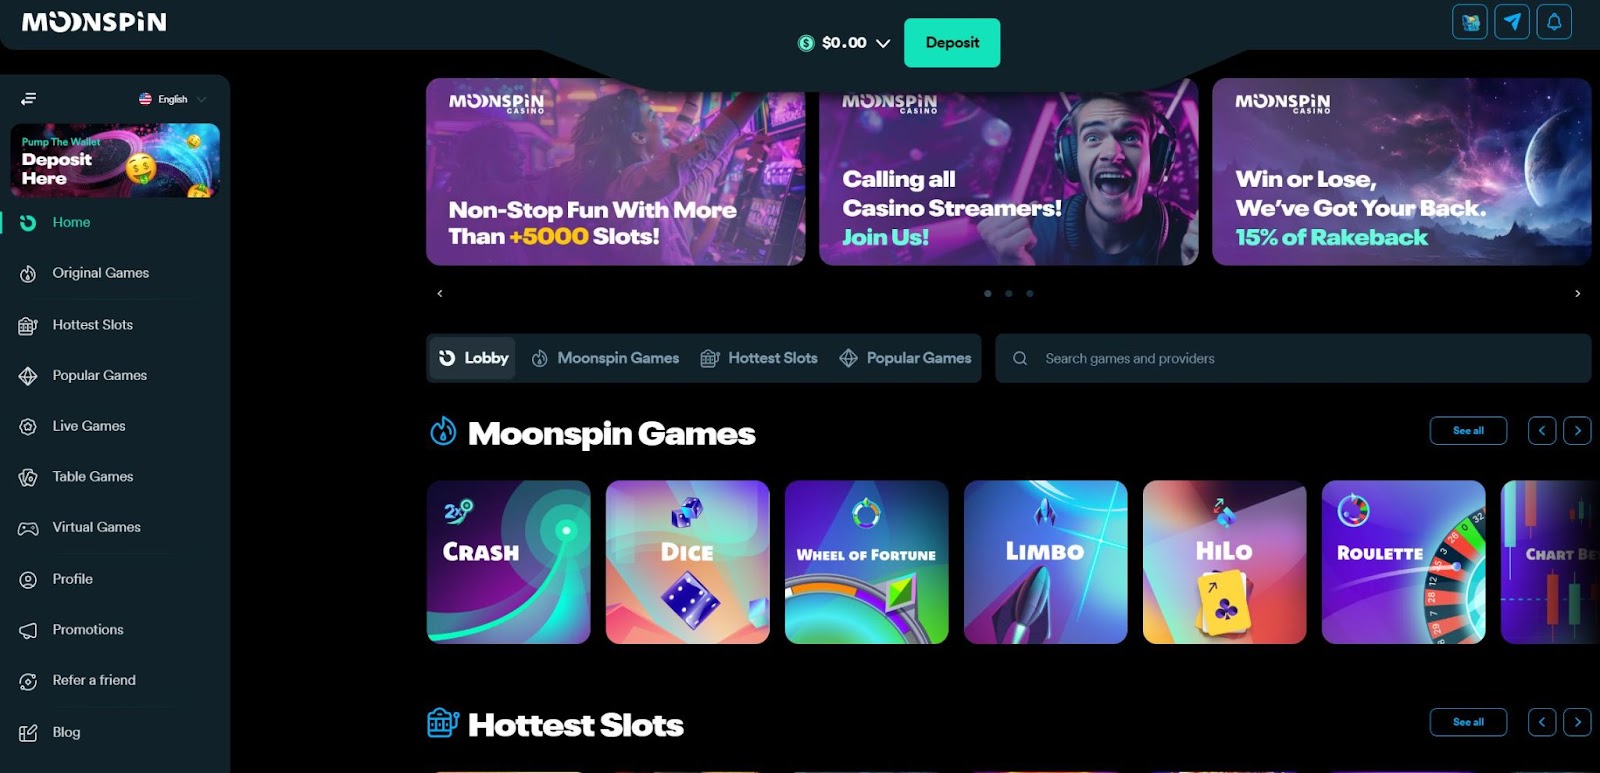The height and width of the screenshot is (773, 1600).
Task: Click the Refer a friend icon
Action: click(28, 681)
